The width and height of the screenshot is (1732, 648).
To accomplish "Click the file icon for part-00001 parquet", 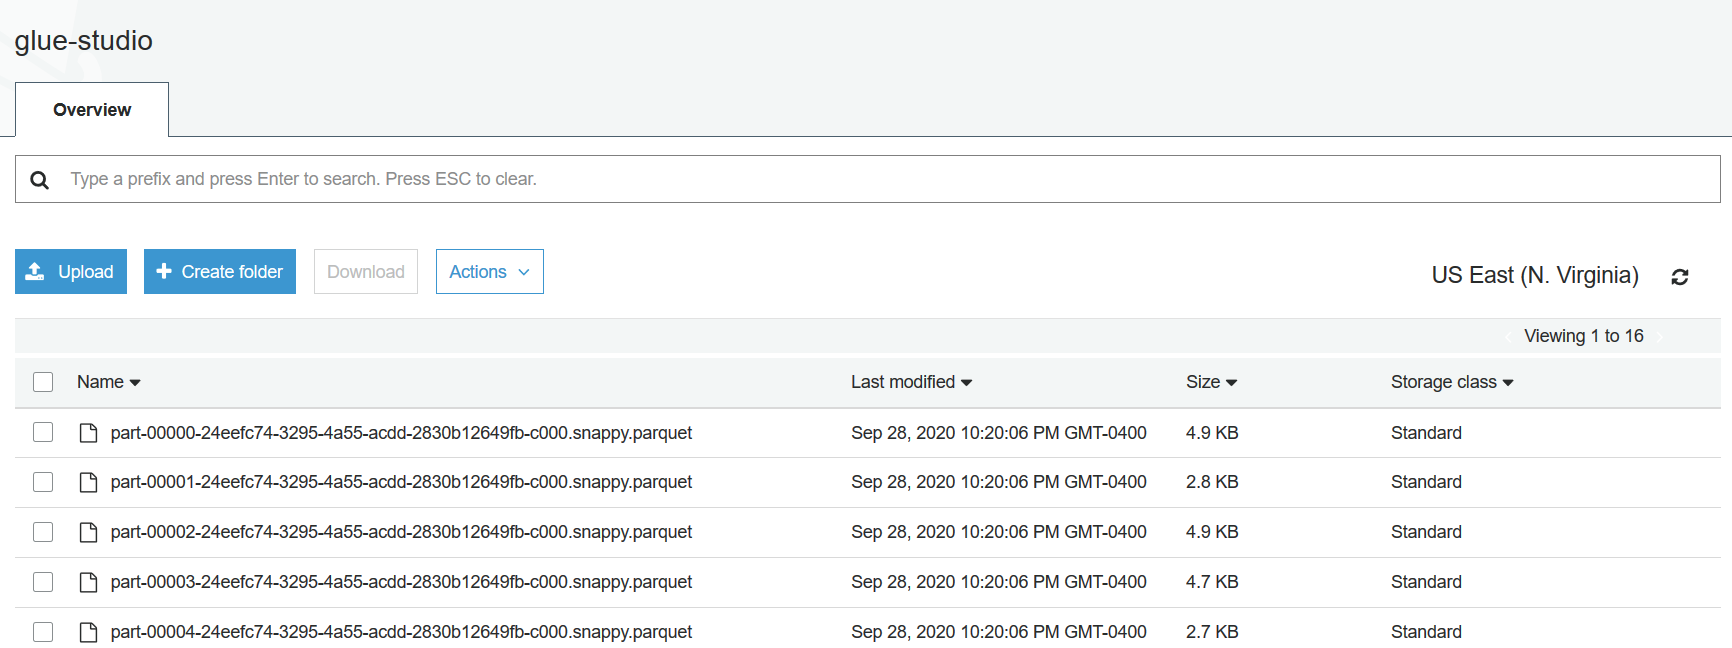I will (x=88, y=483).
